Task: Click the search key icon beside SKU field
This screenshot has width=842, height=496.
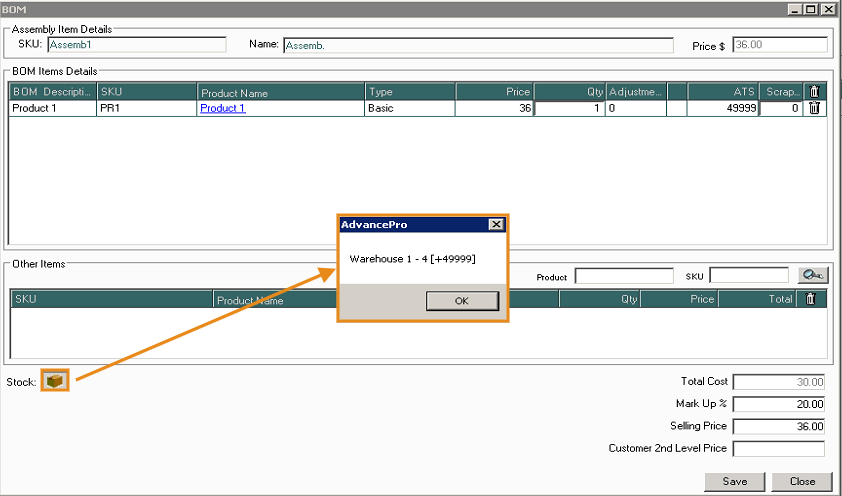Action: point(811,276)
